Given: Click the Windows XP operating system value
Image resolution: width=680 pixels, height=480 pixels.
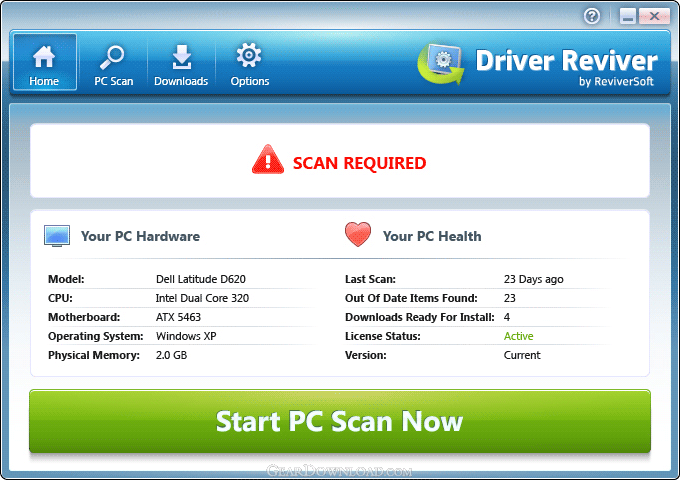Looking at the screenshot, I should coord(186,336).
